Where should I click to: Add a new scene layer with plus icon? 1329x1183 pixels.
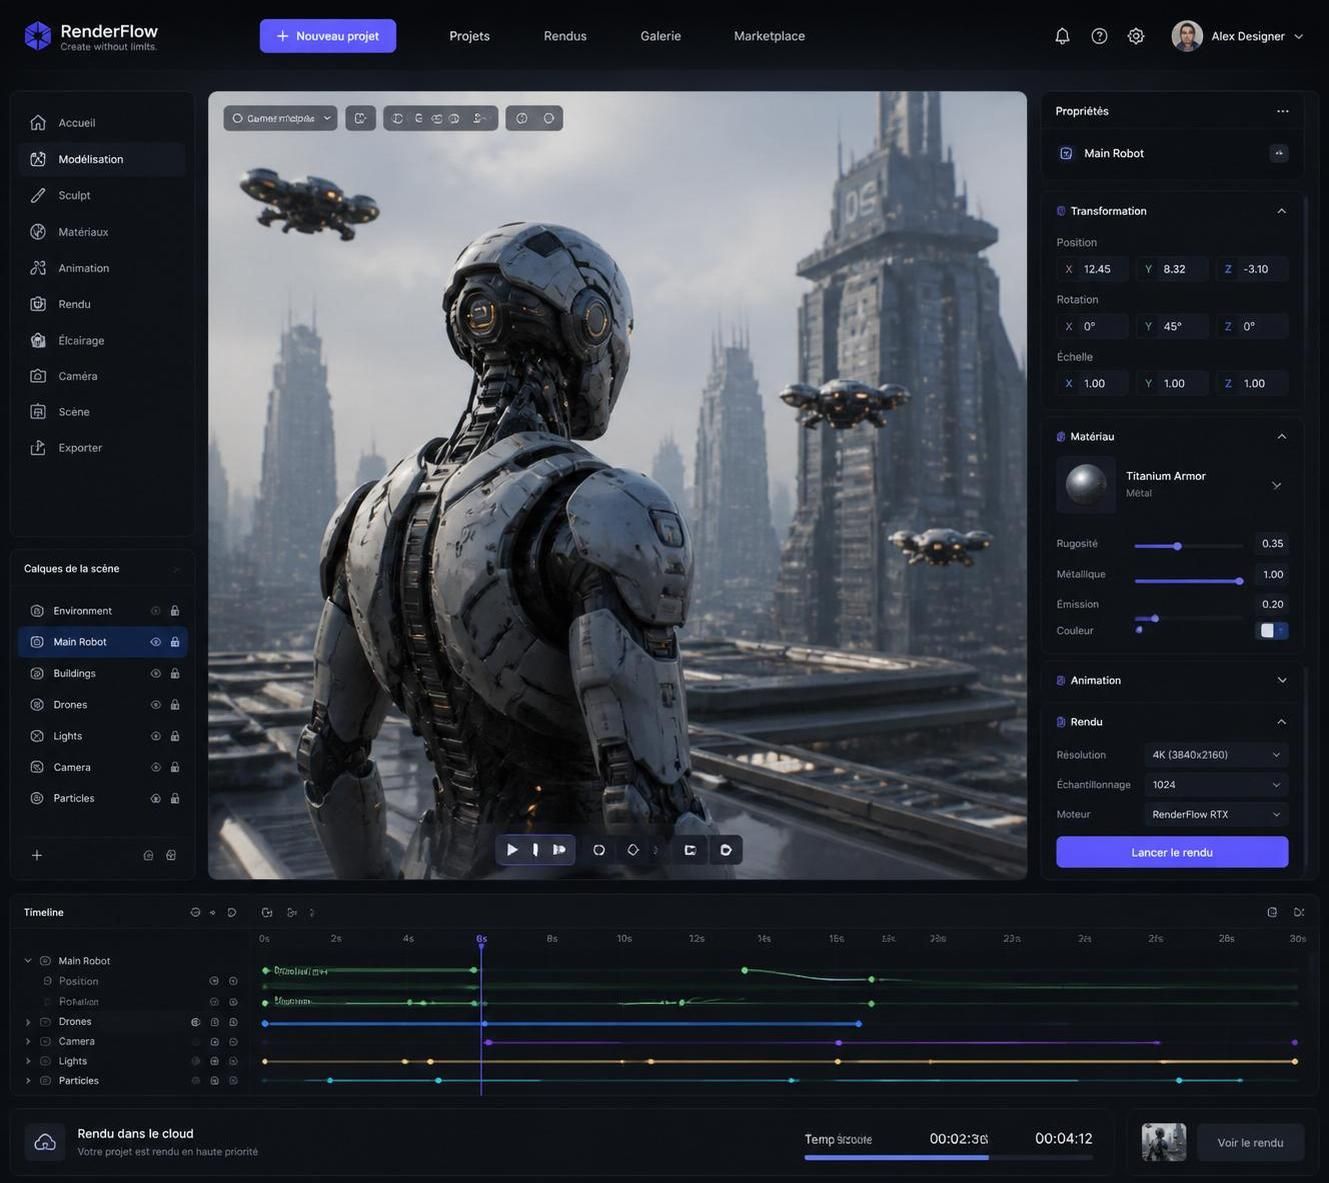pyautogui.click(x=37, y=855)
